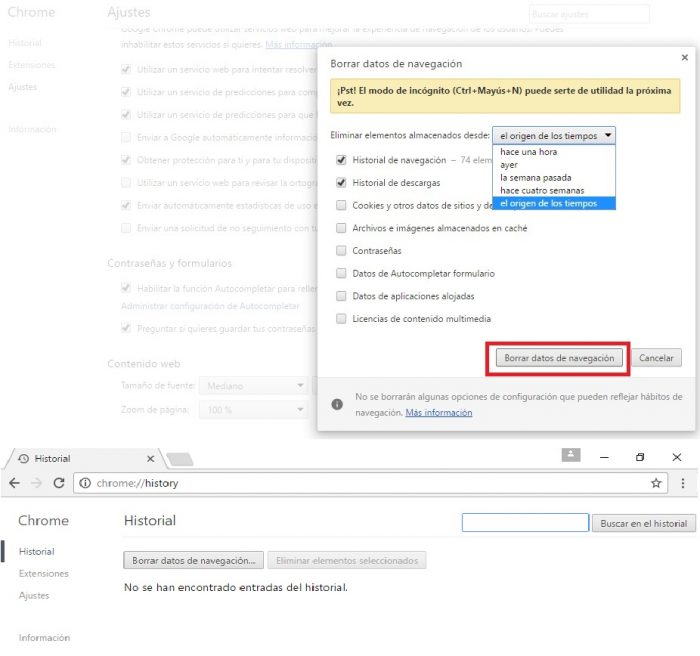The image size is (700, 656).
Task: Enable the Contraseñas checkbox
Action: tap(341, 251)
